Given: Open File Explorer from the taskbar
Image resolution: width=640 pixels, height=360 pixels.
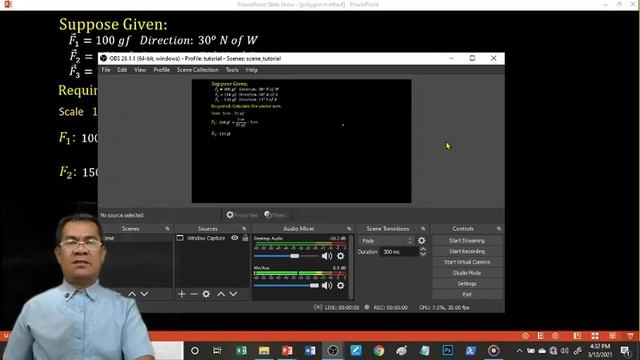Looking at the screenshot, I should click(264, 351).
